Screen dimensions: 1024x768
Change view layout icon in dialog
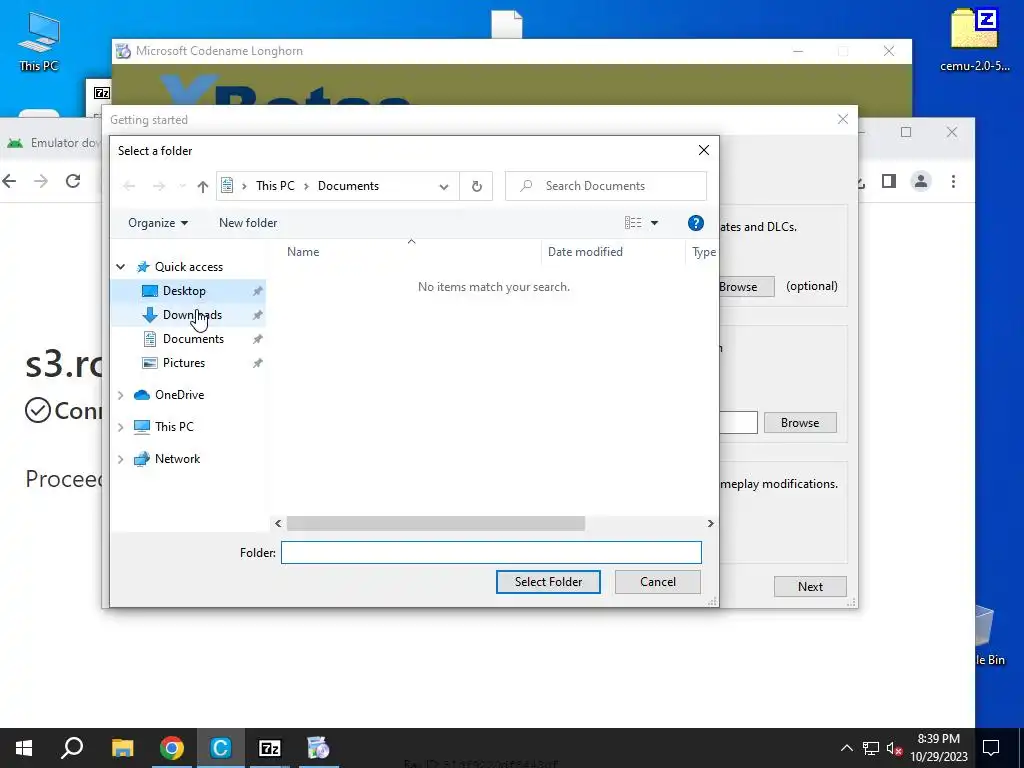pyautogui.click(x=633, y=223)
